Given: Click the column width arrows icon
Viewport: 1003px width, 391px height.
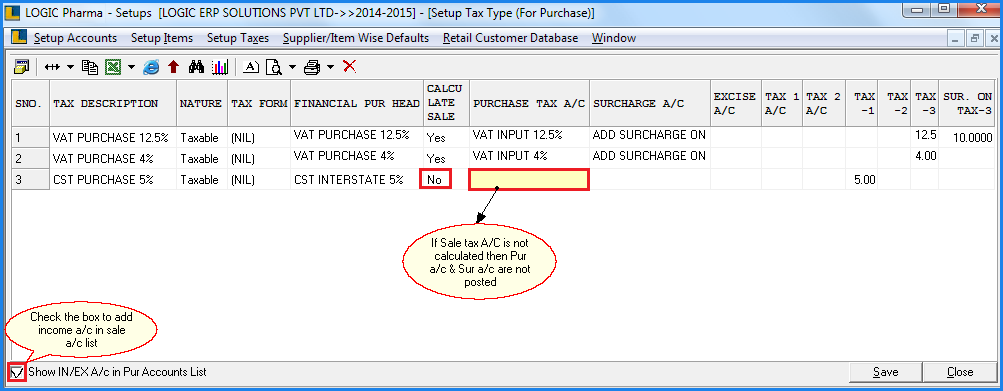Looking at the screenshot, I should pyautogui.click(x=52, y=67).
